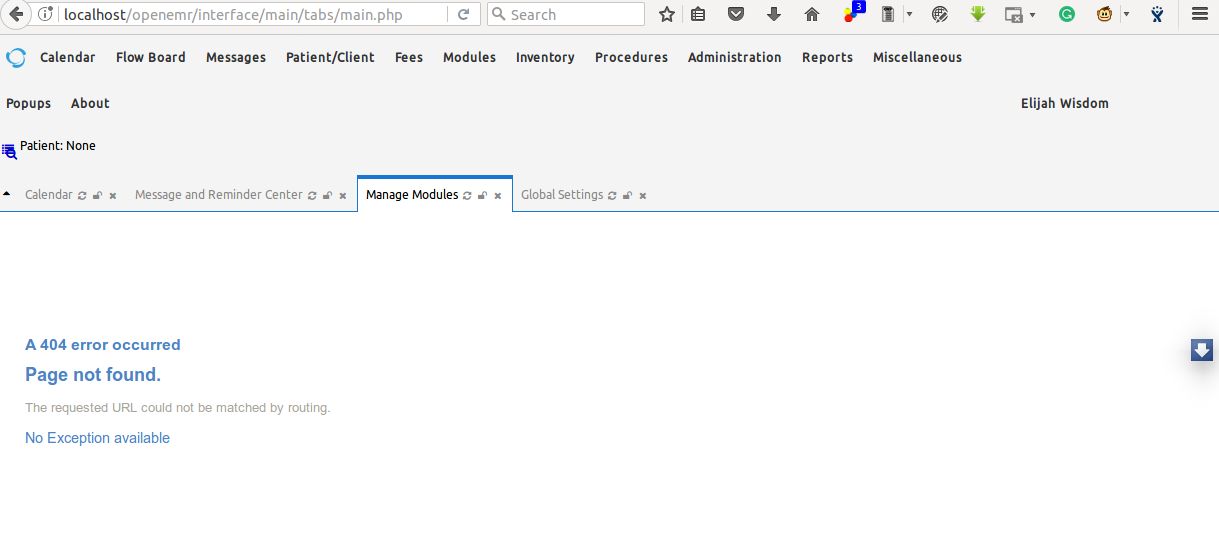Screen dimensions: 1219x549
Task: Open the Firefox hamburger menu
Action: point(1199,14)
